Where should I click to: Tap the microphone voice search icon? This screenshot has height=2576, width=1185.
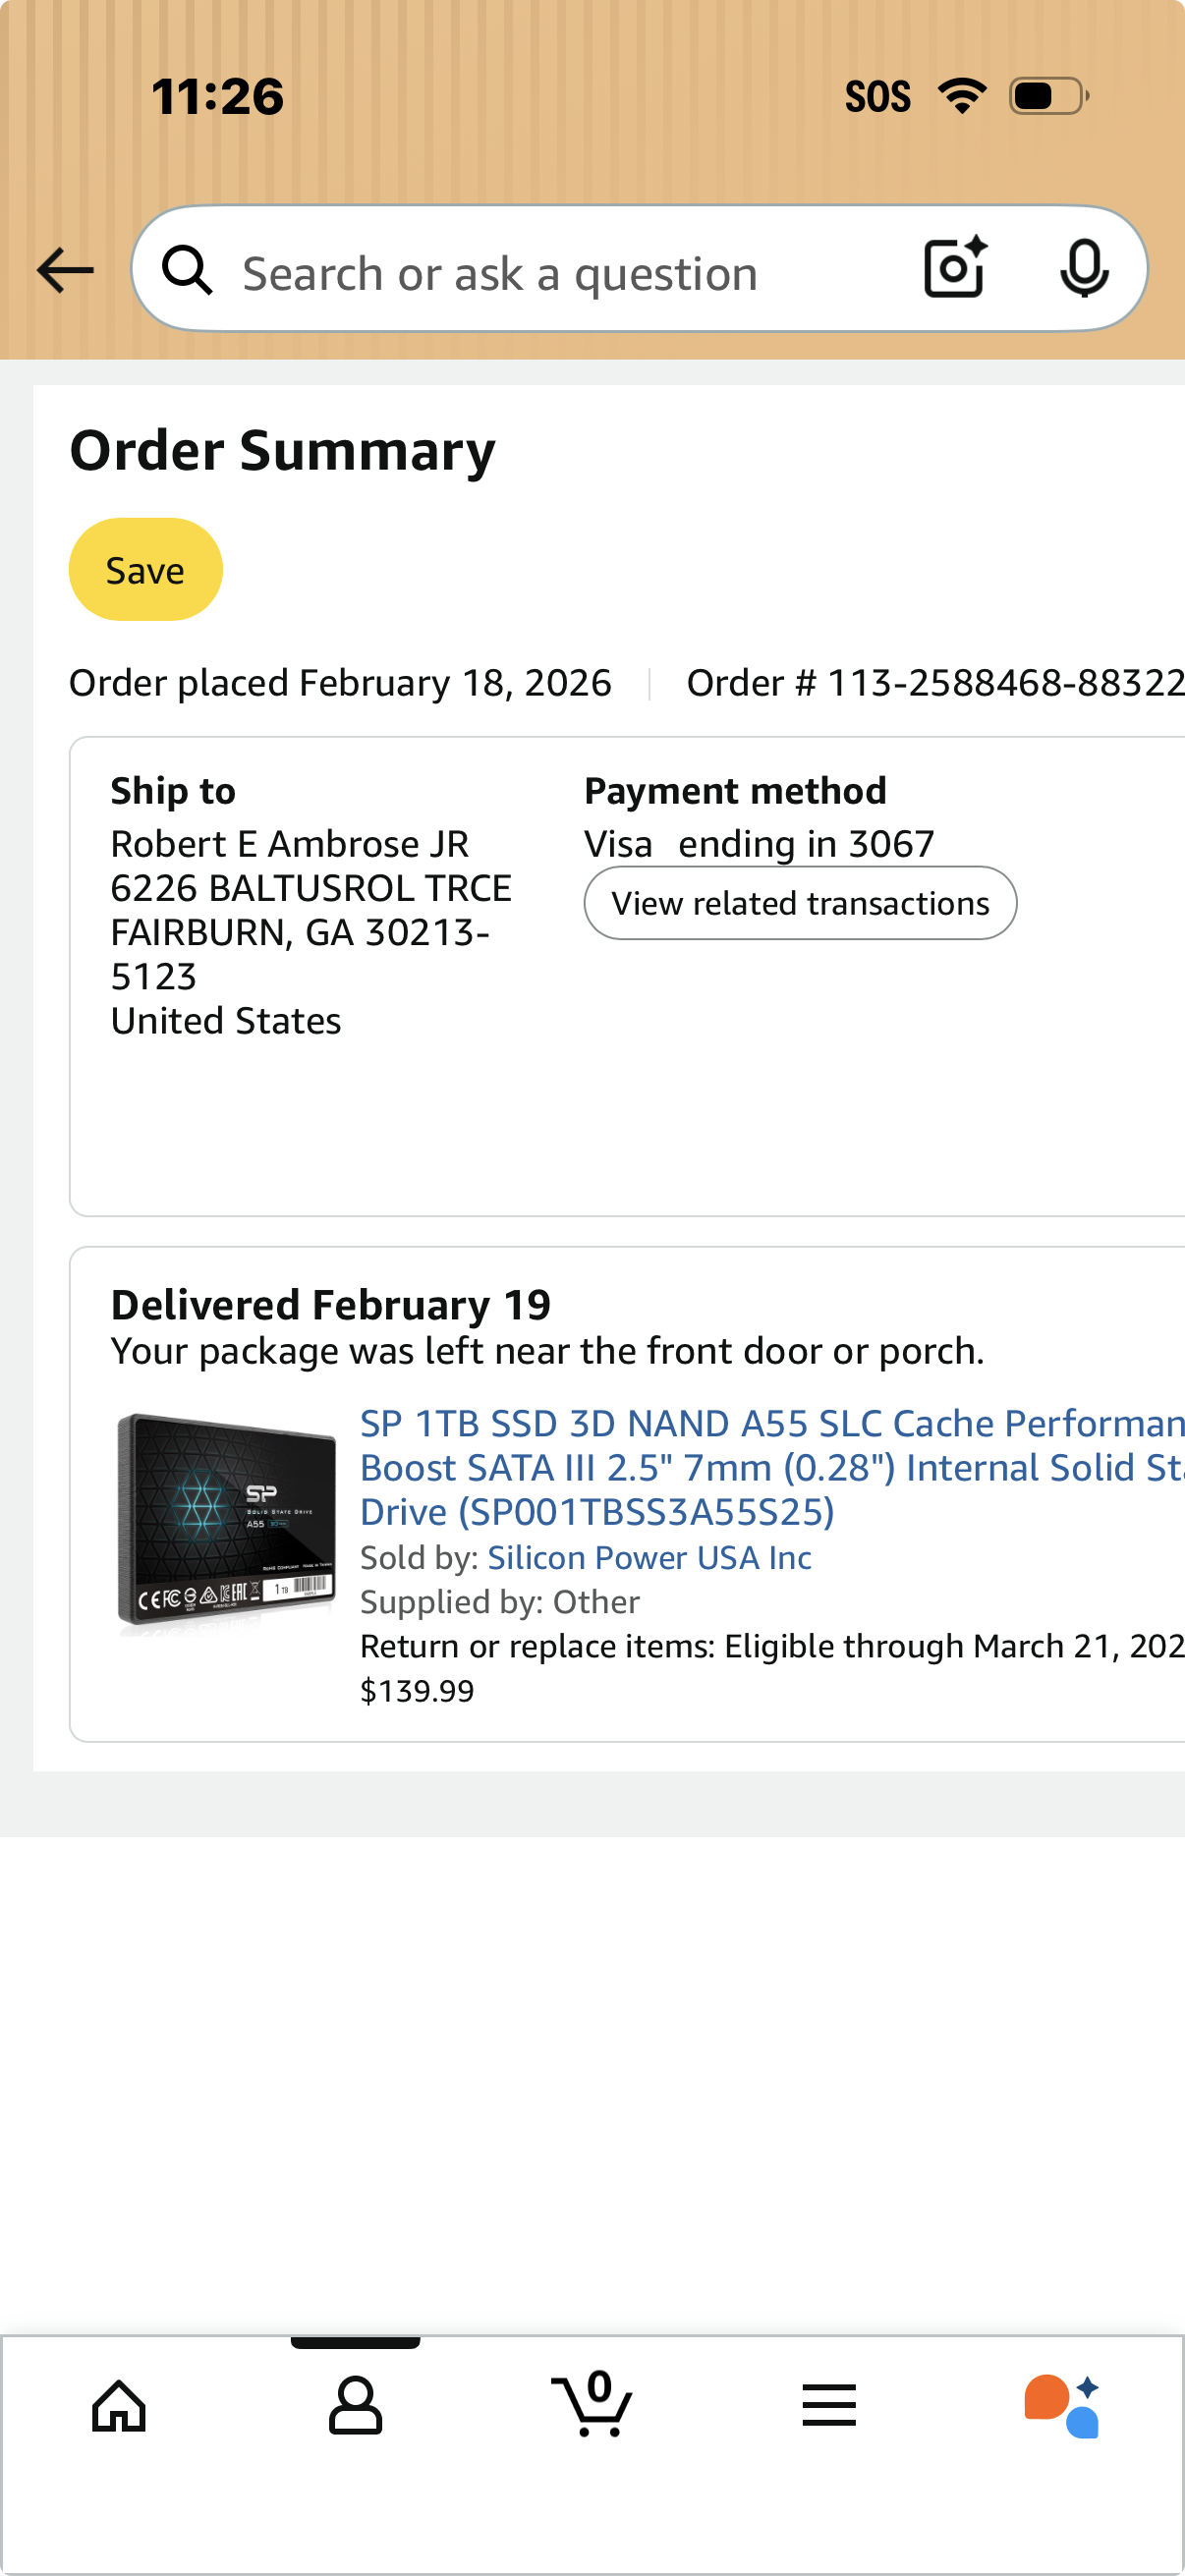[x=1083, y=268]
